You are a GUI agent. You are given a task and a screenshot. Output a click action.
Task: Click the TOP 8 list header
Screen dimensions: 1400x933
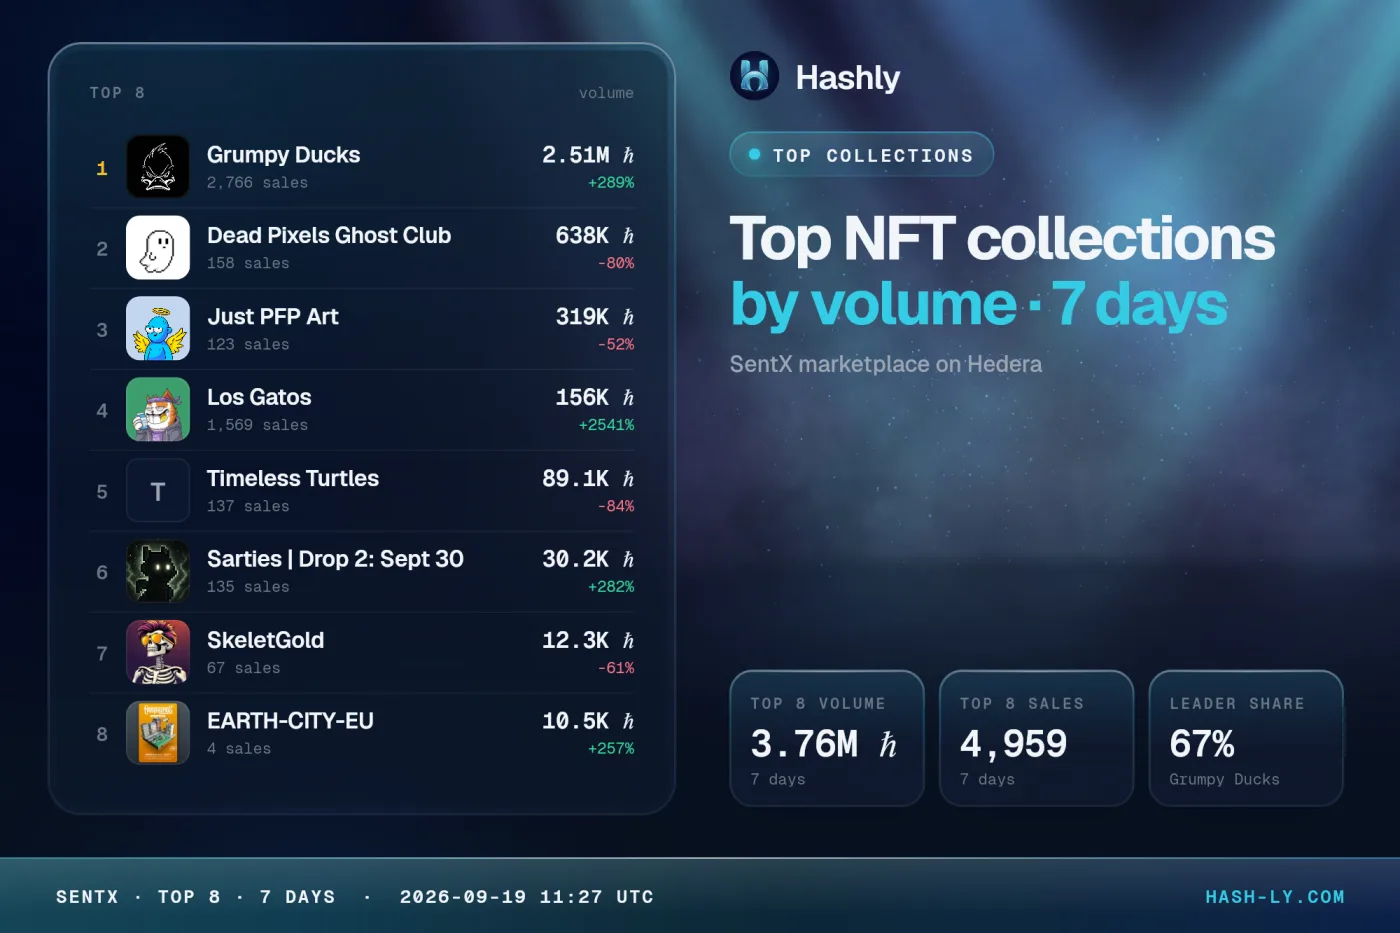(117, 93)
